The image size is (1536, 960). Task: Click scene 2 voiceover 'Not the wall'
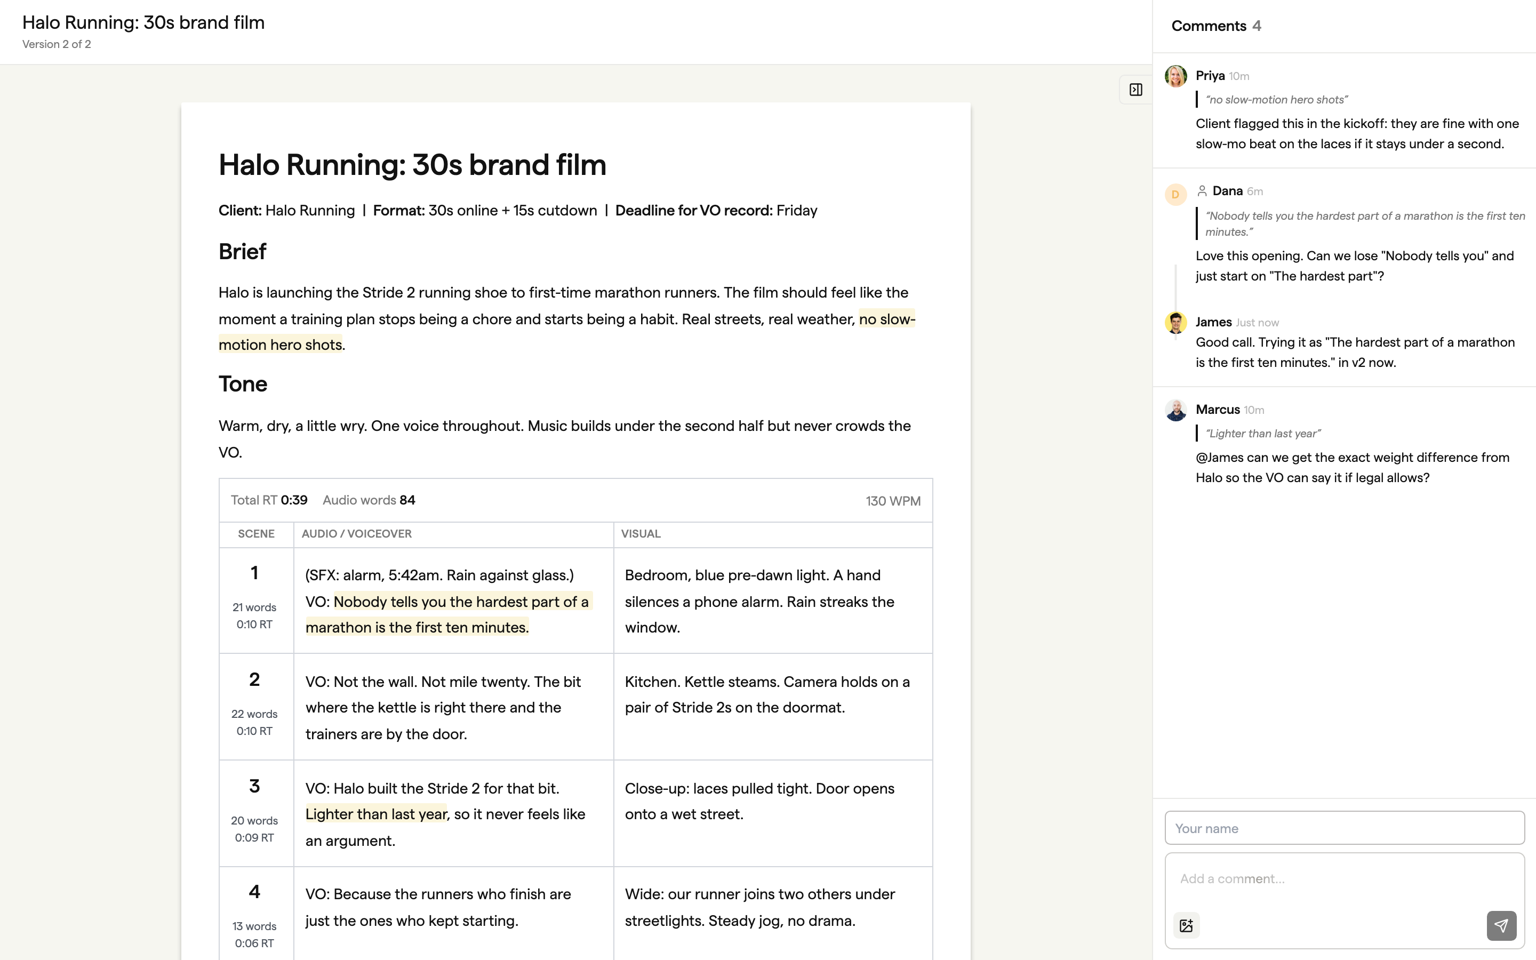(443, 708)
